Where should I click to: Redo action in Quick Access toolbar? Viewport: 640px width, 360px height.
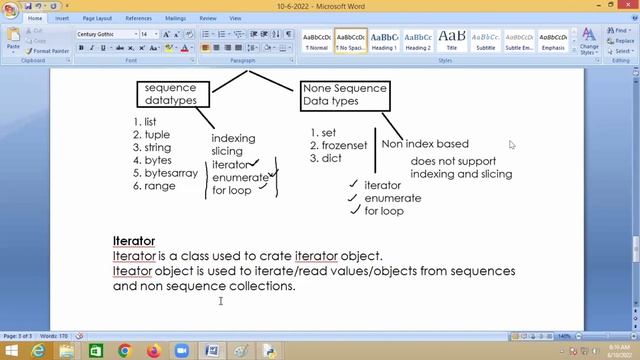[x=53, y=6]
